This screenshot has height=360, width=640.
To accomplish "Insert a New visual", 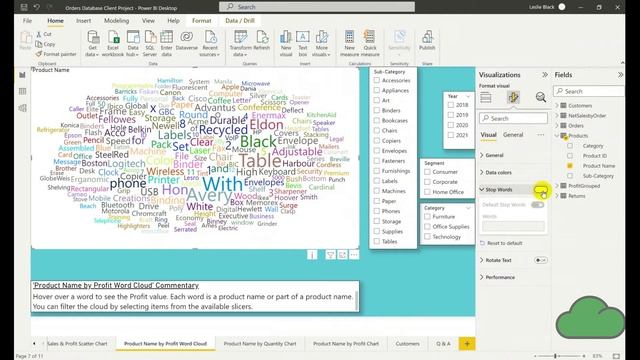I will coord(286,43).
